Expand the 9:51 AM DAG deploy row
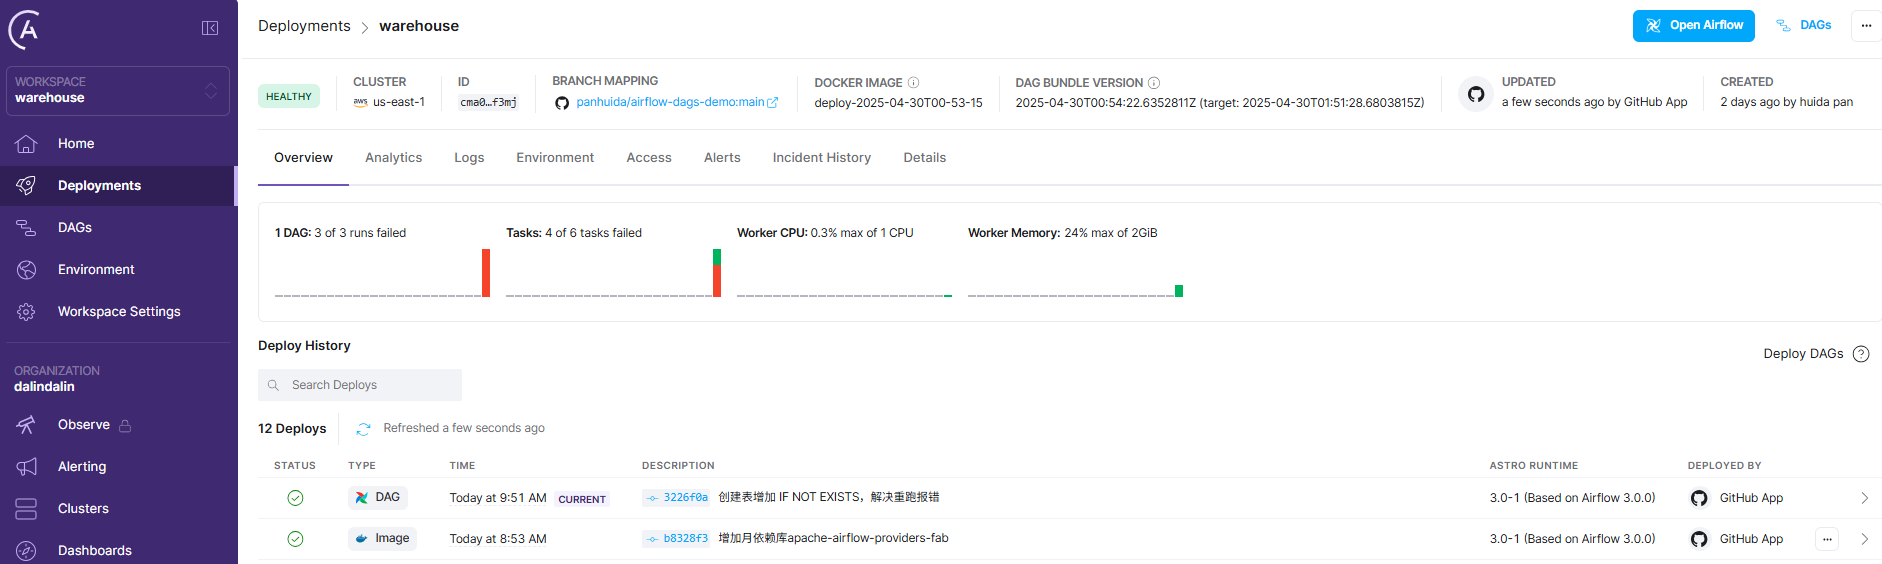 coord(1864,498)
